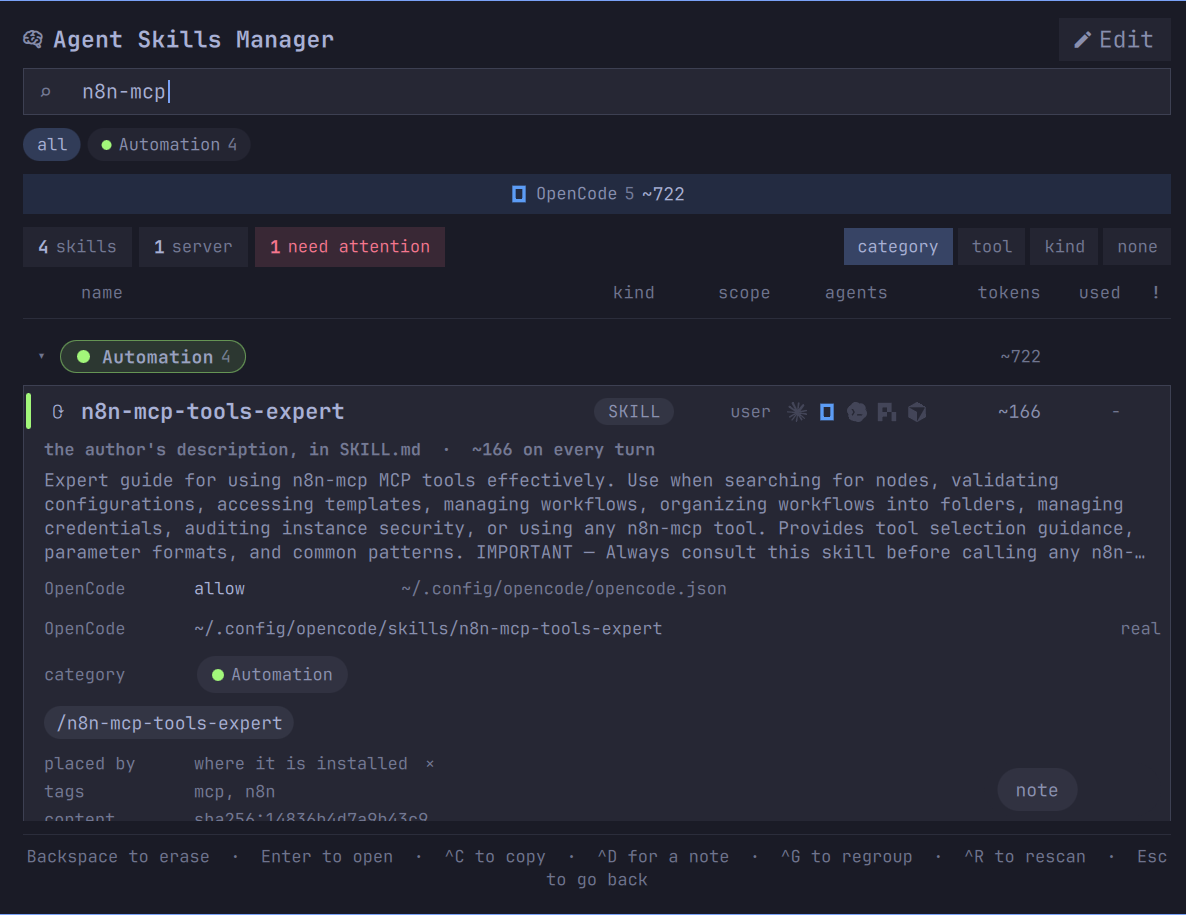The height and width of the screenshot is (915, 1186).
Task: Filter by '4 skills'
Action: tap(77, 247)
